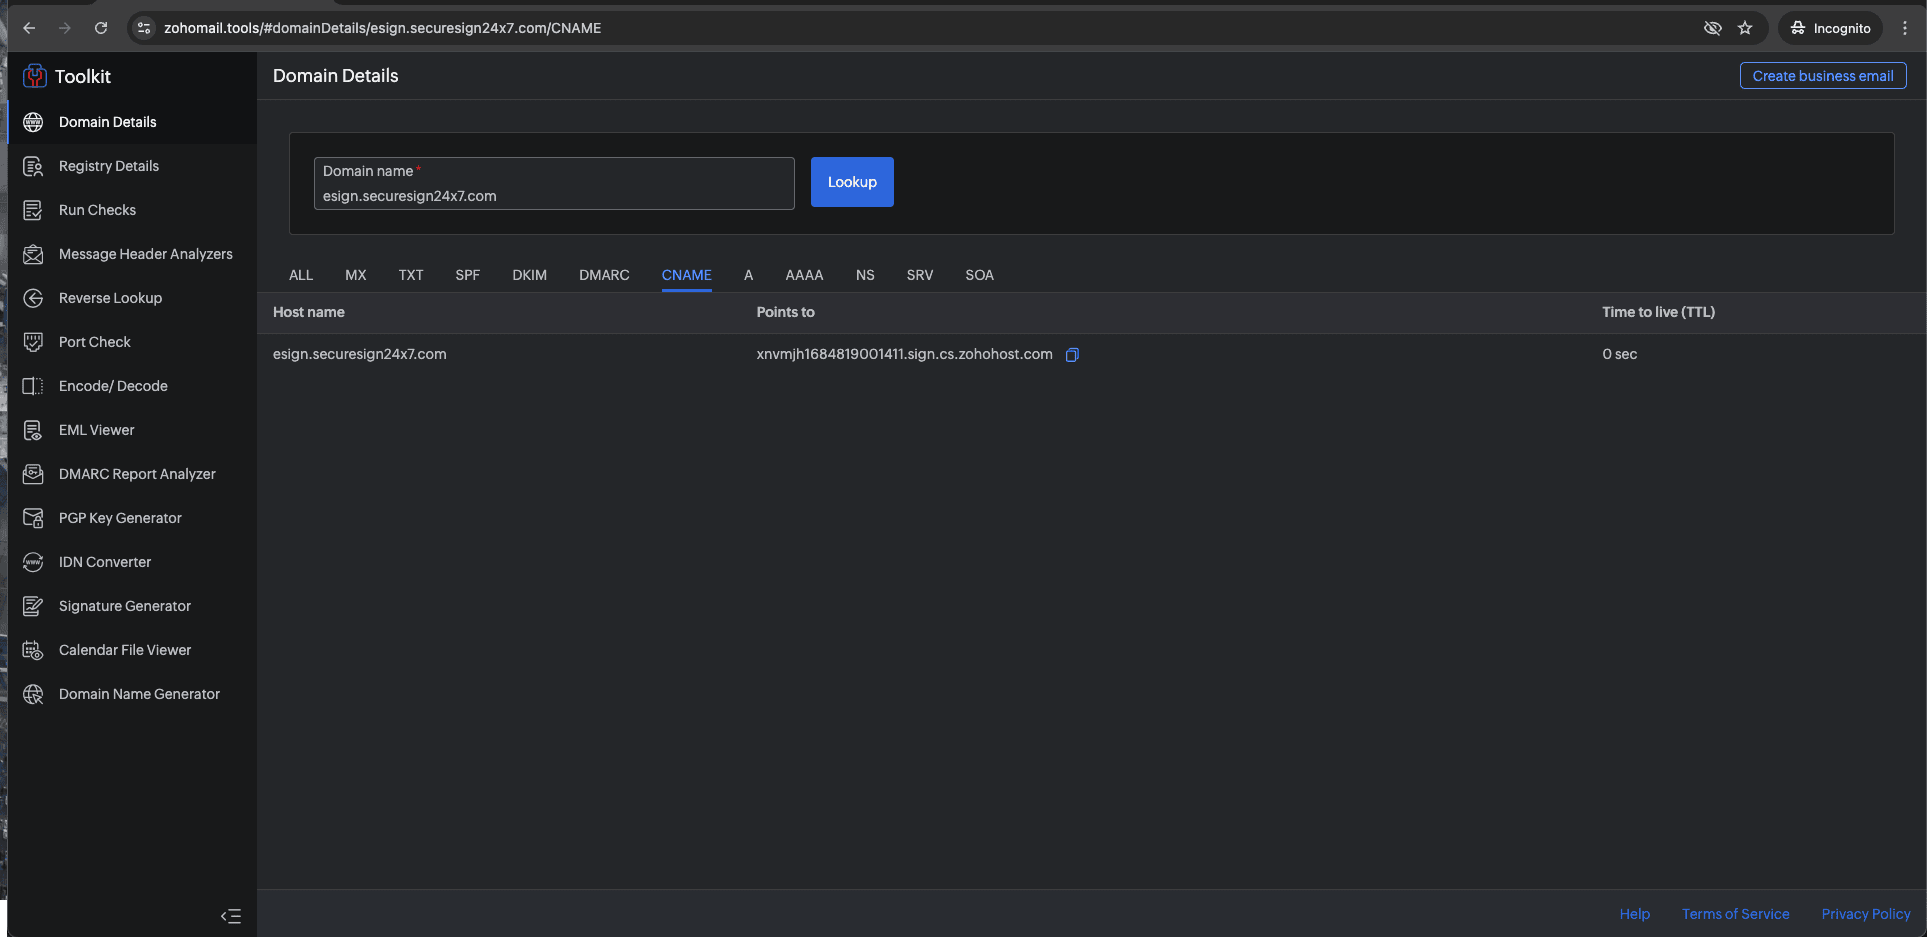Open DMARC Report Analyzer

[x=137, y=474]
